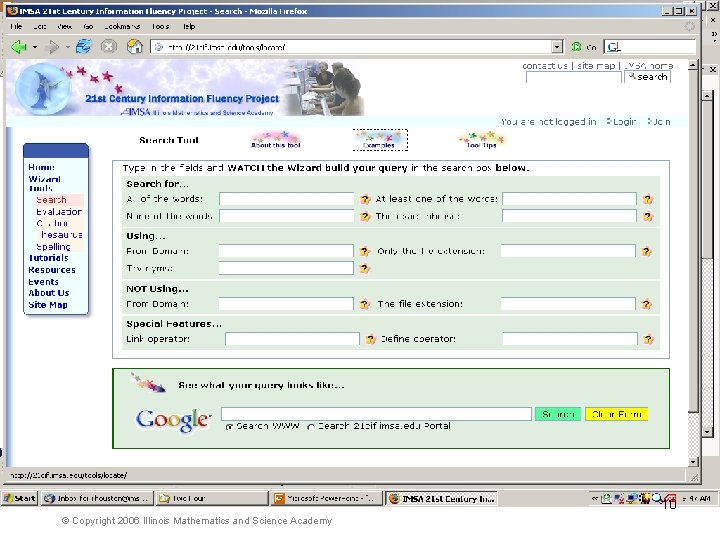
Task: Click the Stop loading icon
Action: point(108,46)
